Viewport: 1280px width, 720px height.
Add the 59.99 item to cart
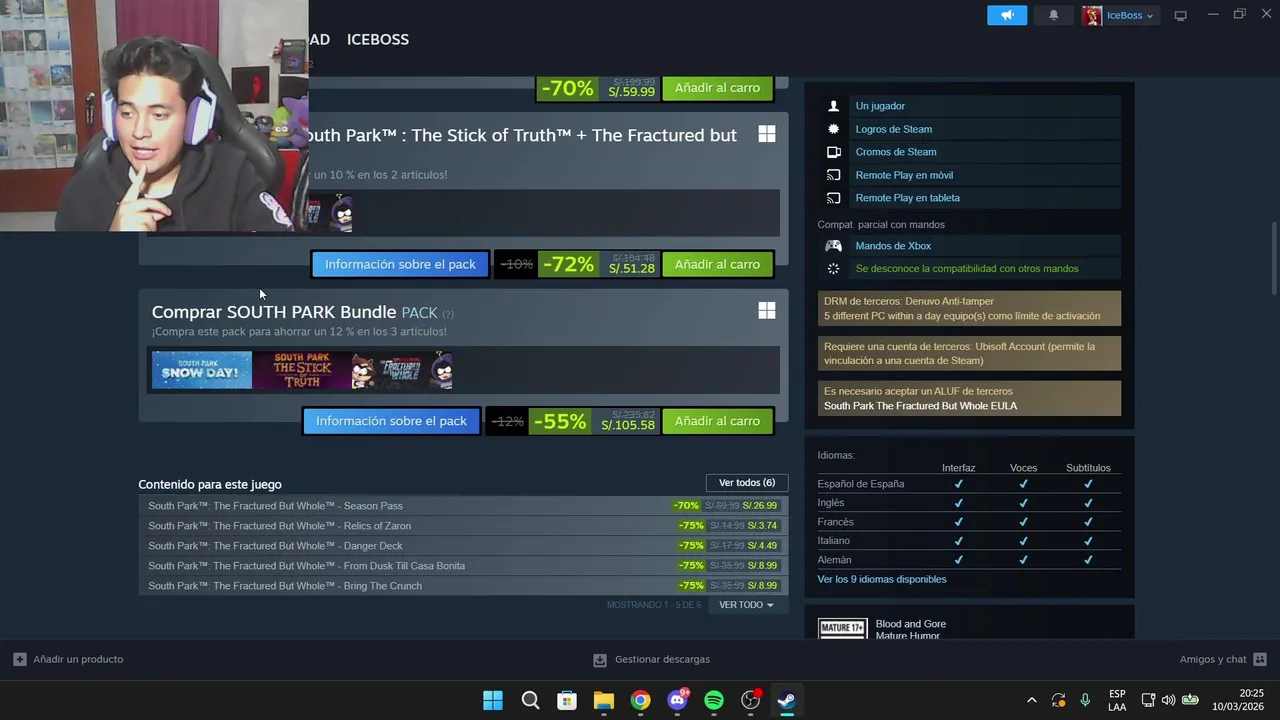click(717, 88)
